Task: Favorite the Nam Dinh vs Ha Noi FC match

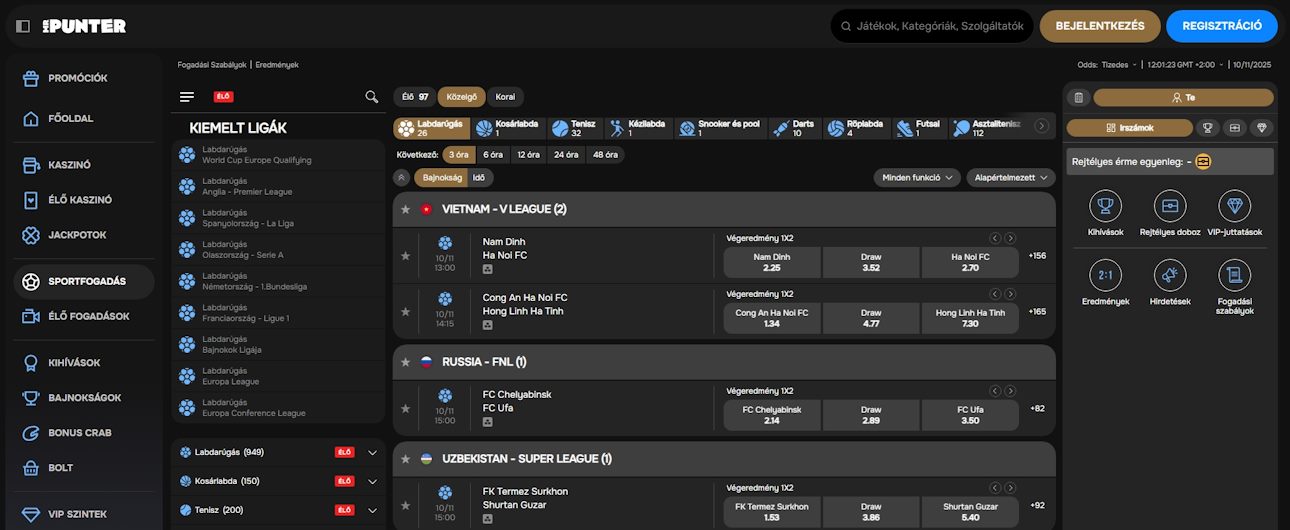Action: tap(405, 256)
